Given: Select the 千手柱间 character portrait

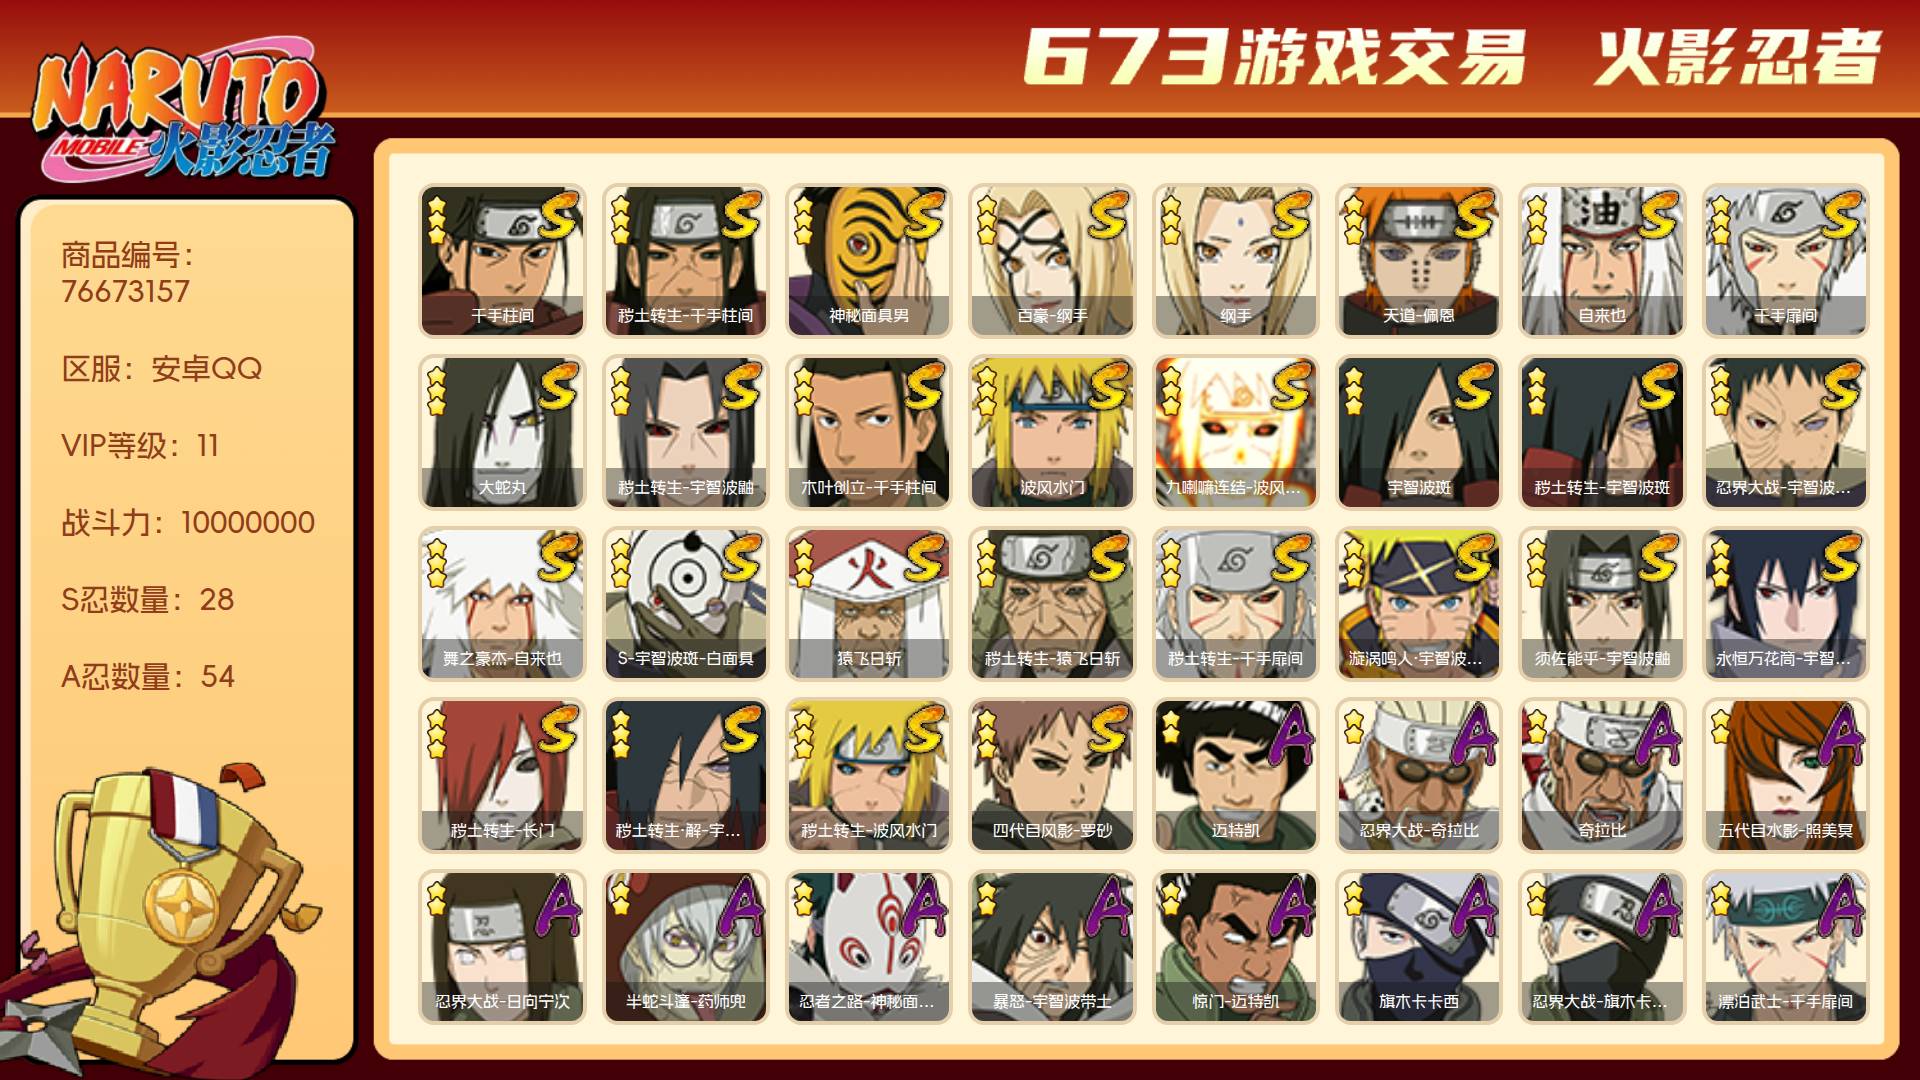Looking at the screenshot, I should (x=502, y=261).
